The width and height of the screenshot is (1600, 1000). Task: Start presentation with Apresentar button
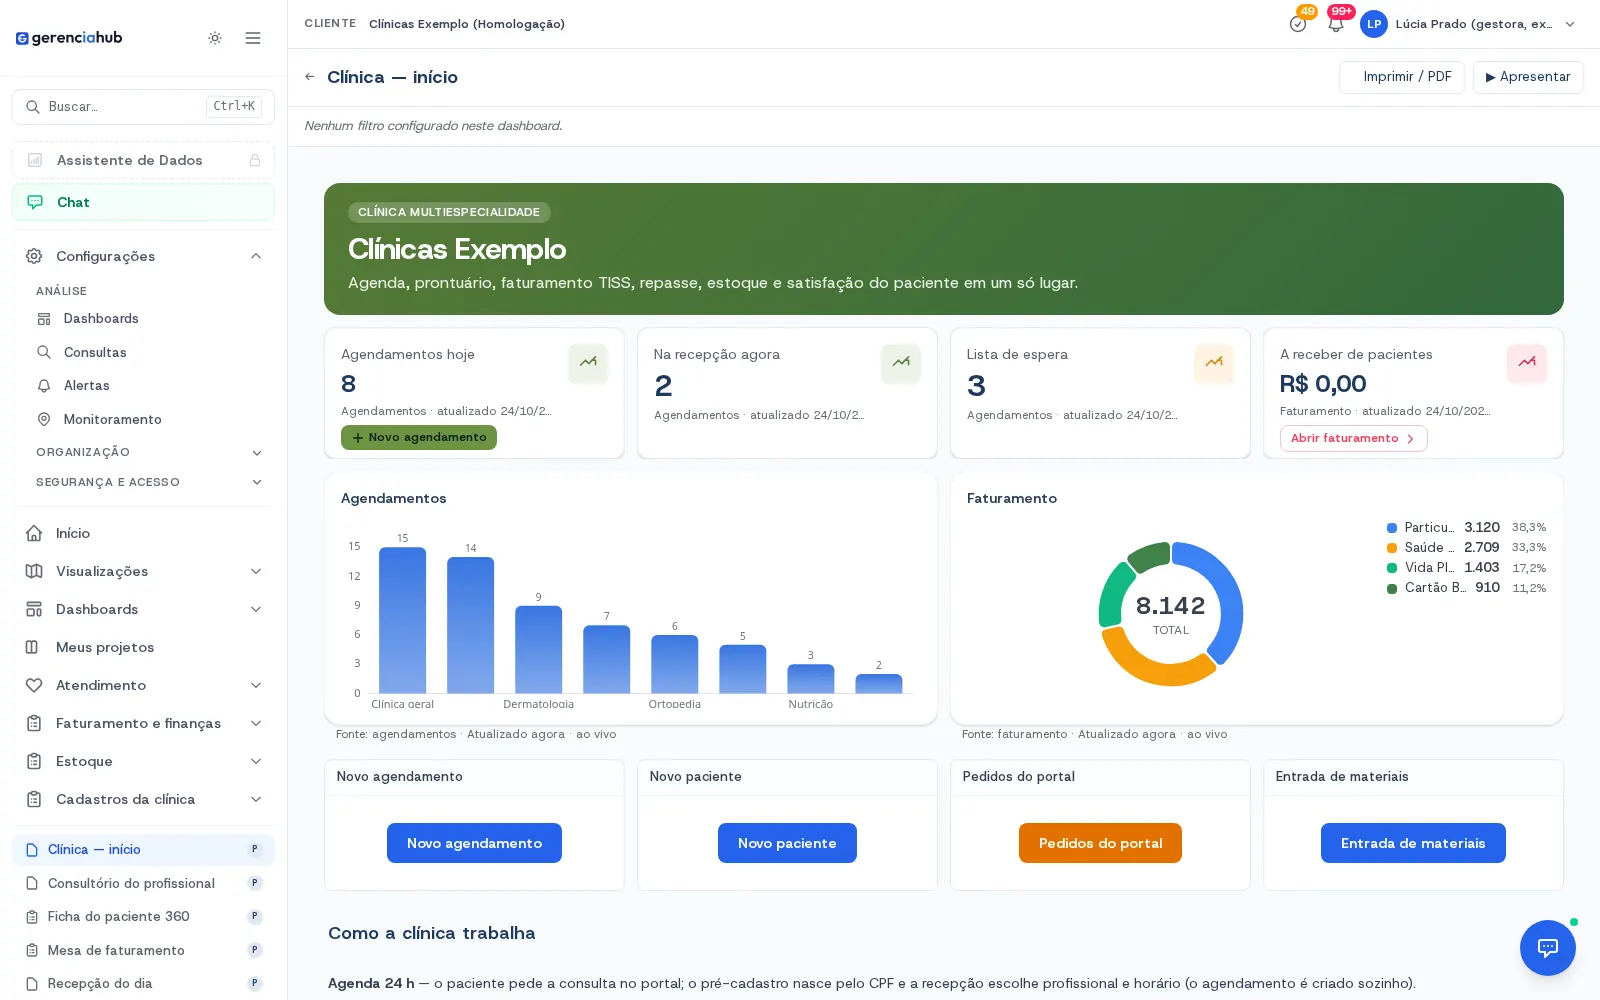point(1528,77)
